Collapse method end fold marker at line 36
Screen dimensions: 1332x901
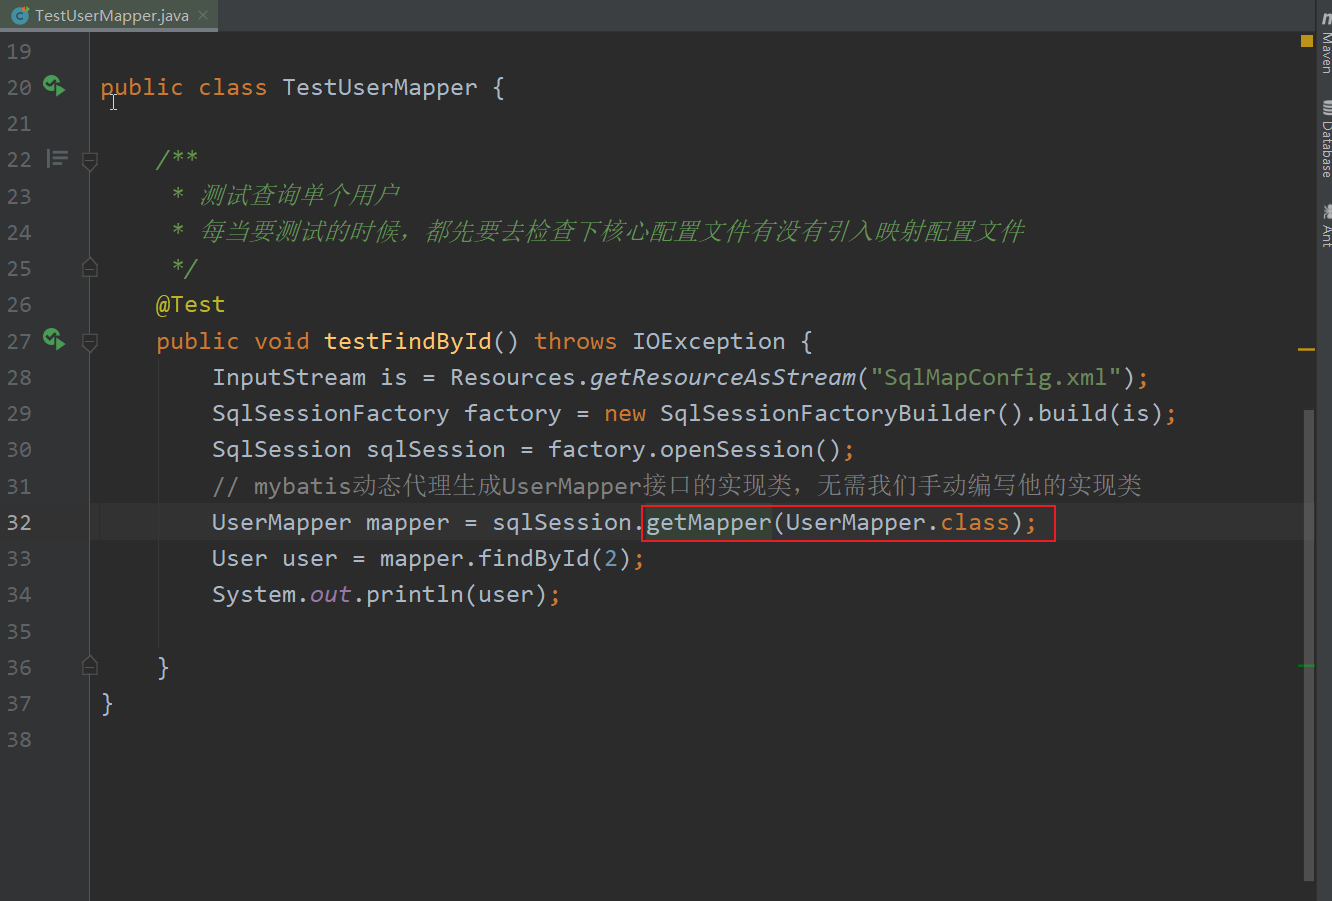pos(89,666)
